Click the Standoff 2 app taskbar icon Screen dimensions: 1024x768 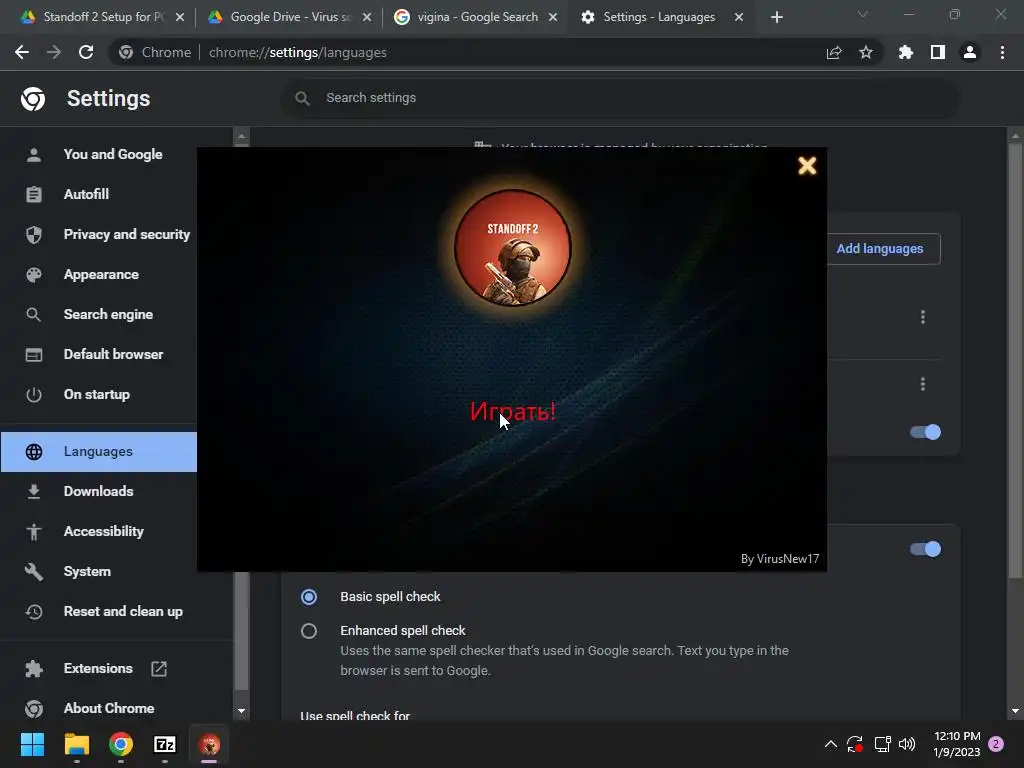point(209,744)
